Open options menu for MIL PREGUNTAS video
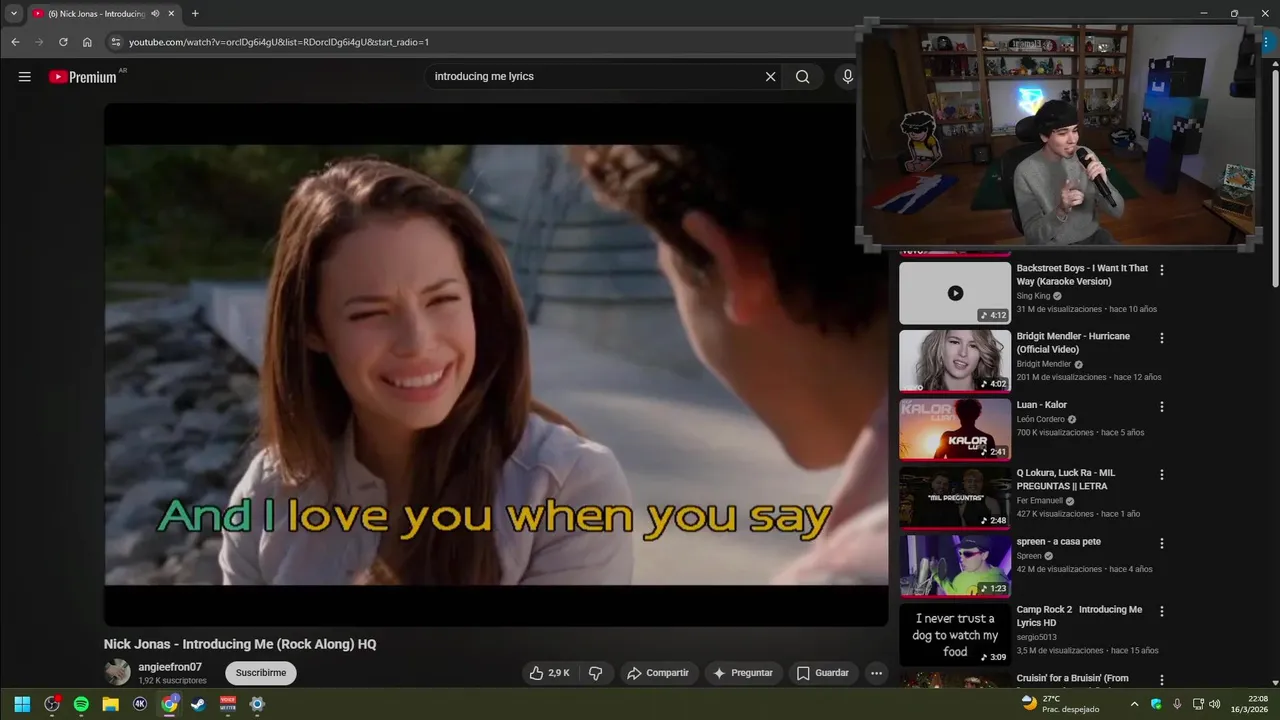This screenshot has width=1280, height=720. pos(1162,475)
